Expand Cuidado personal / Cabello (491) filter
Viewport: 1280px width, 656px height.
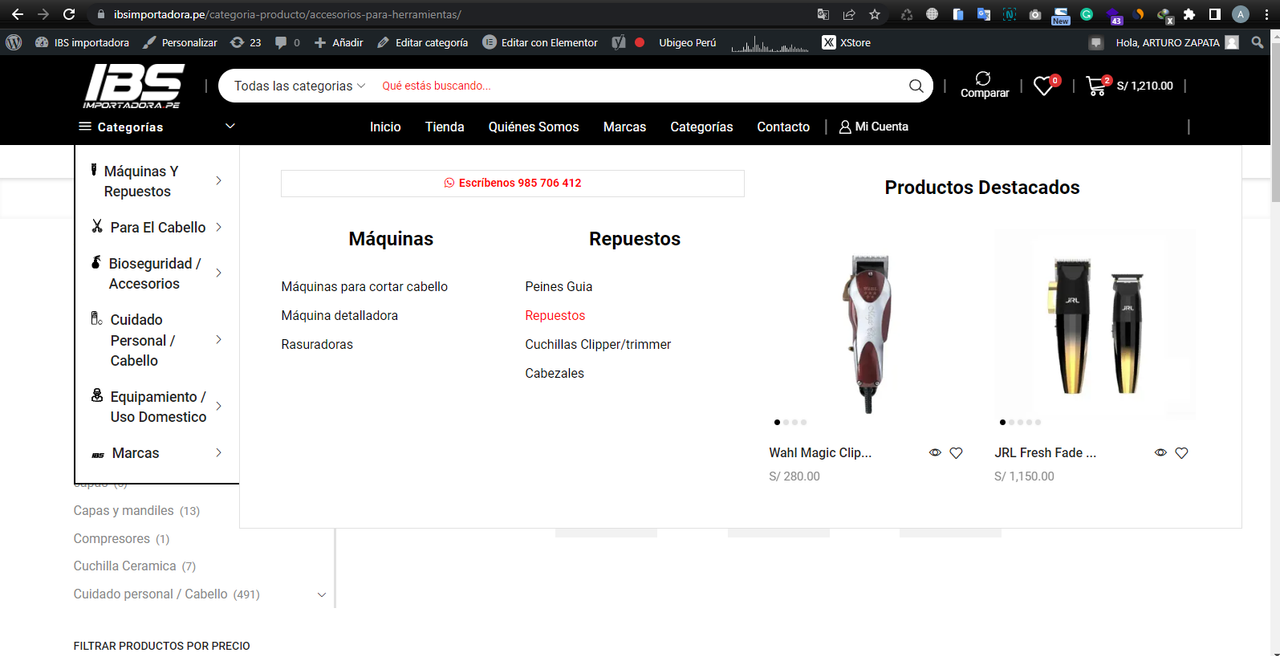pos(321,595)
